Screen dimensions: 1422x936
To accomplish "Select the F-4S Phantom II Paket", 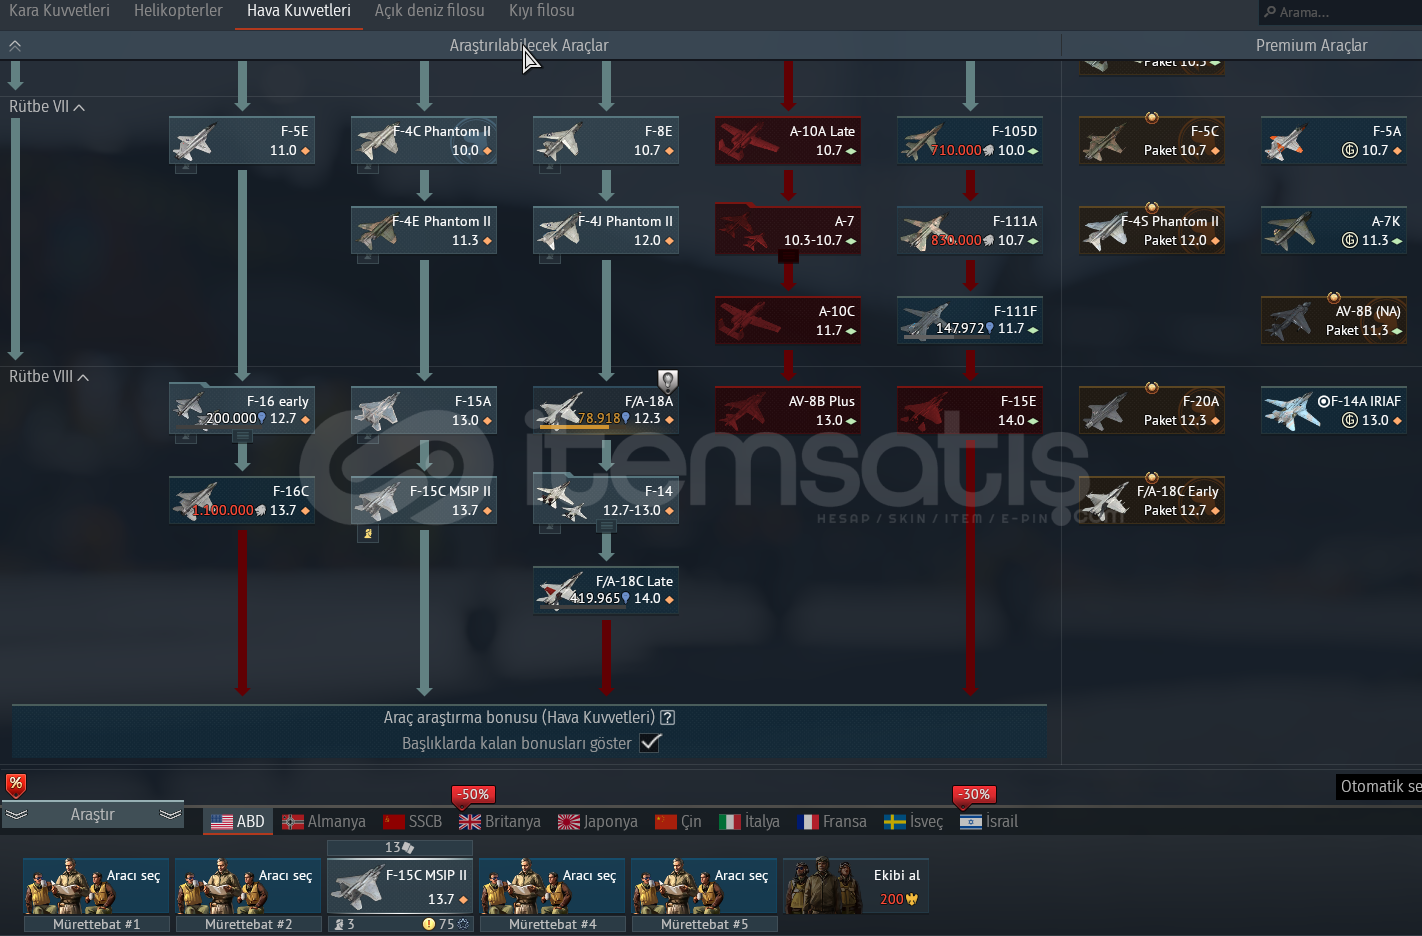I will tap(1152, 230).
